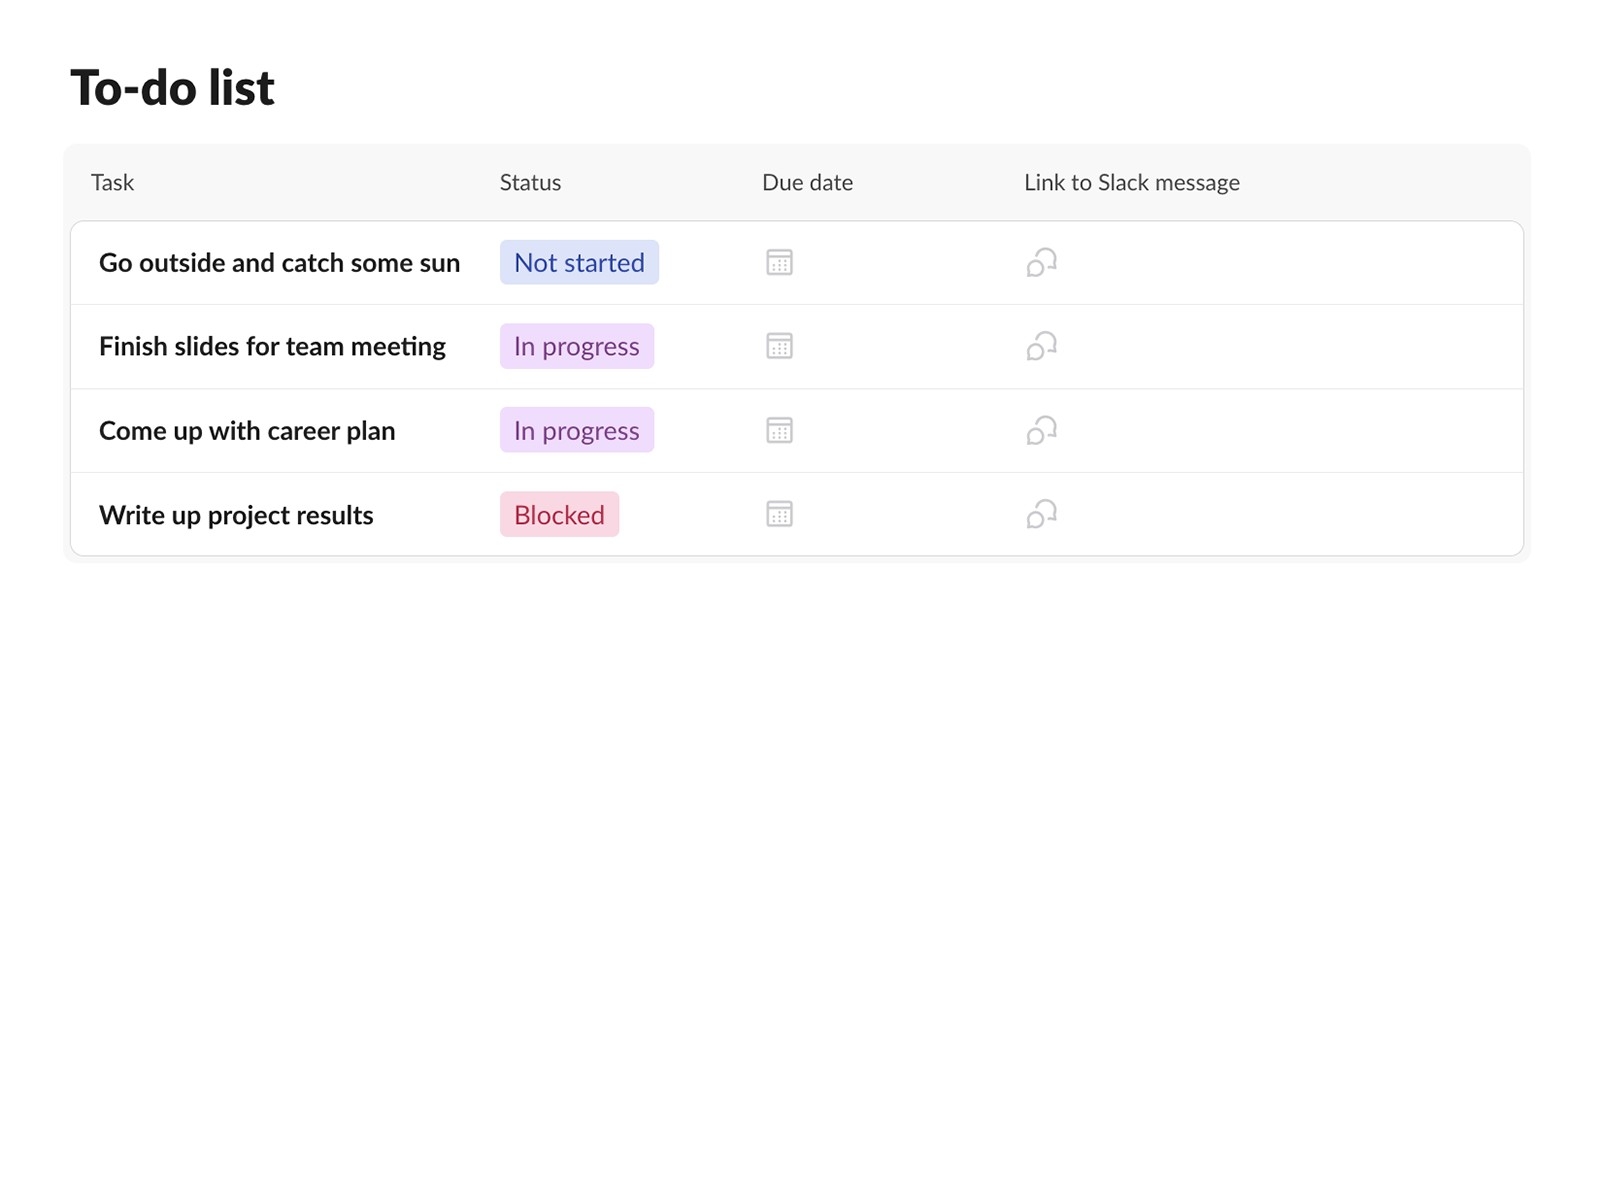Open the calendar icon for 'Go outside and catch some sun'
Viewport: 1600px width, 1200px height.
pos(780,262)
